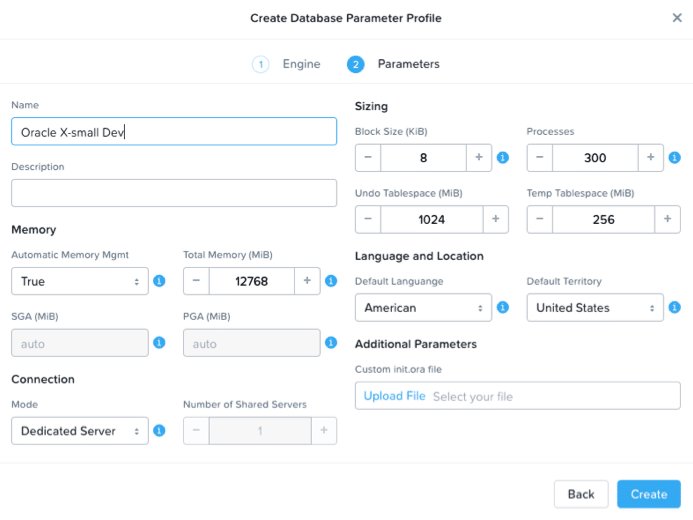Click info icon beside Connection Mode dropdown

click(x=159, y=431)
